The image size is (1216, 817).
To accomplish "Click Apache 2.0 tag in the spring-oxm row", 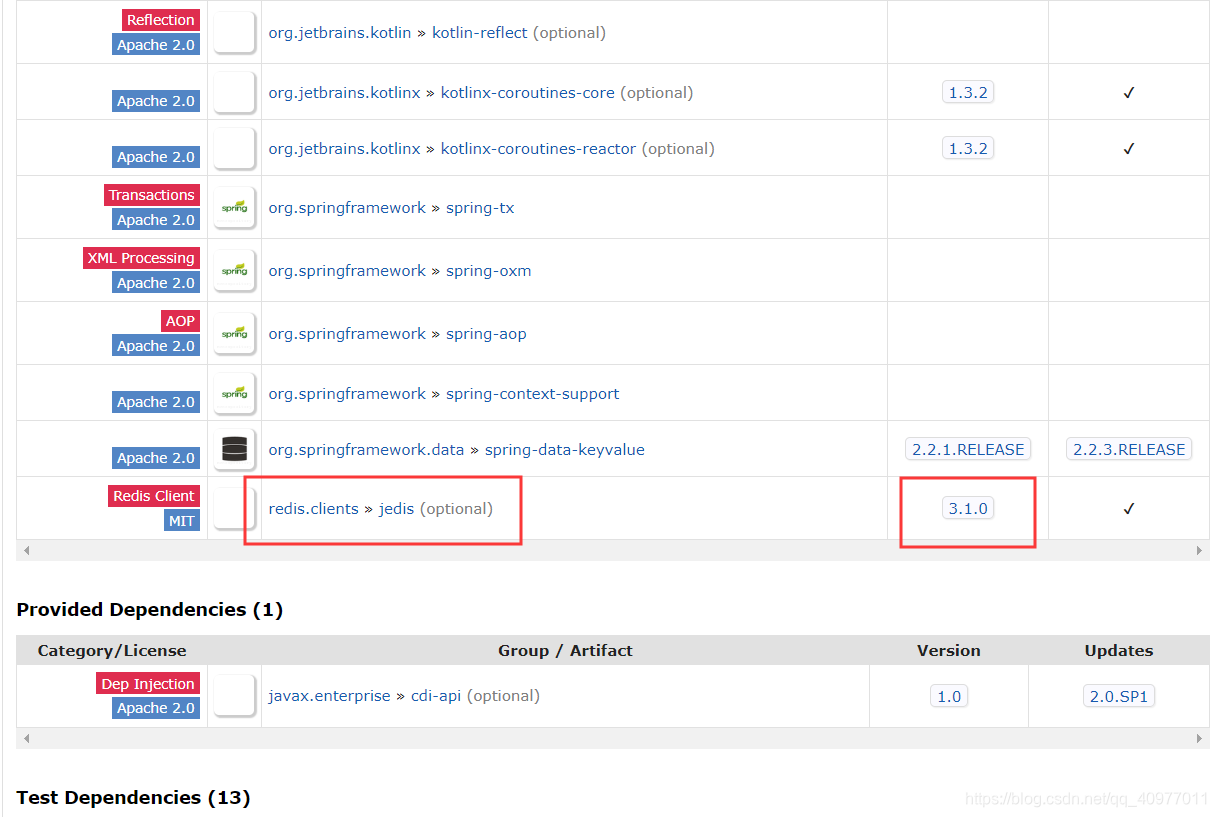I will pyautogui.click(x=156, y=283).
